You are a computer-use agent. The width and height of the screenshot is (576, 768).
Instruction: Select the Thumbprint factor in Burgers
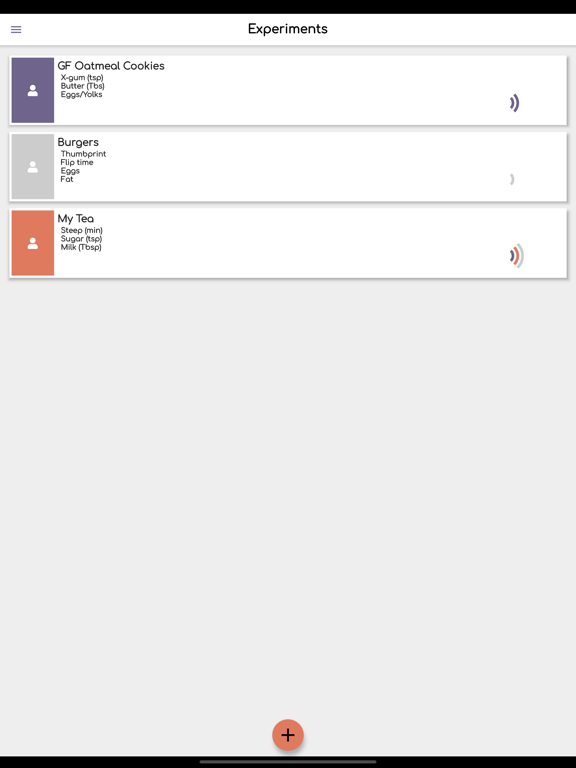(x=83, y=154)
